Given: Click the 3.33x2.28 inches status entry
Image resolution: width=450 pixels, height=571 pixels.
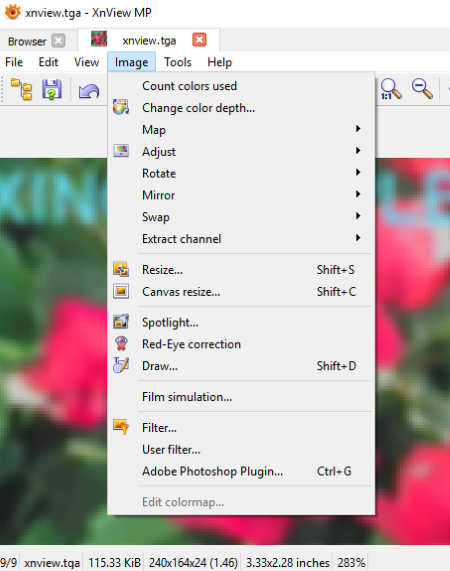Looking at the screenshot, I should tap(287, 563).
